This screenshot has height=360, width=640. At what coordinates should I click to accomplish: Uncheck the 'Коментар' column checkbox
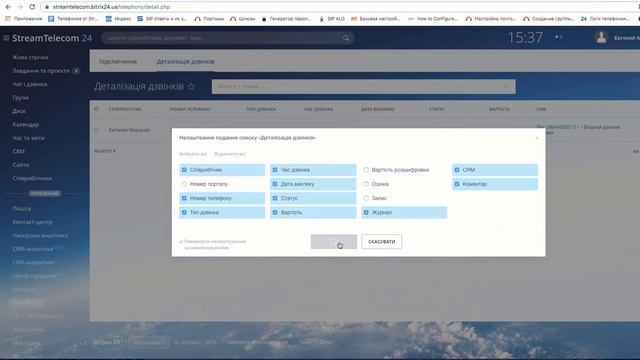tap(457, 184)
